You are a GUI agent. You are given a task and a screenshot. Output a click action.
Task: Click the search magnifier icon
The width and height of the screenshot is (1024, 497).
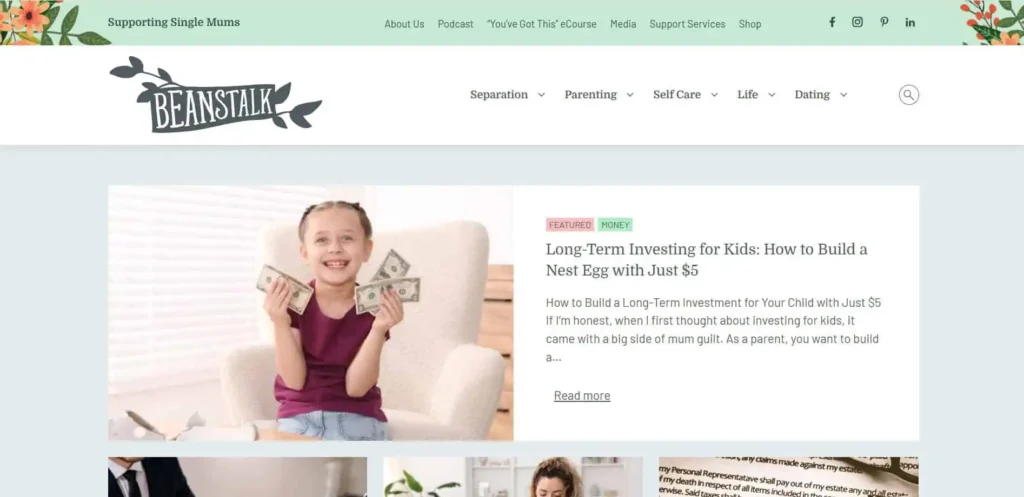click(x=908, y=95)
